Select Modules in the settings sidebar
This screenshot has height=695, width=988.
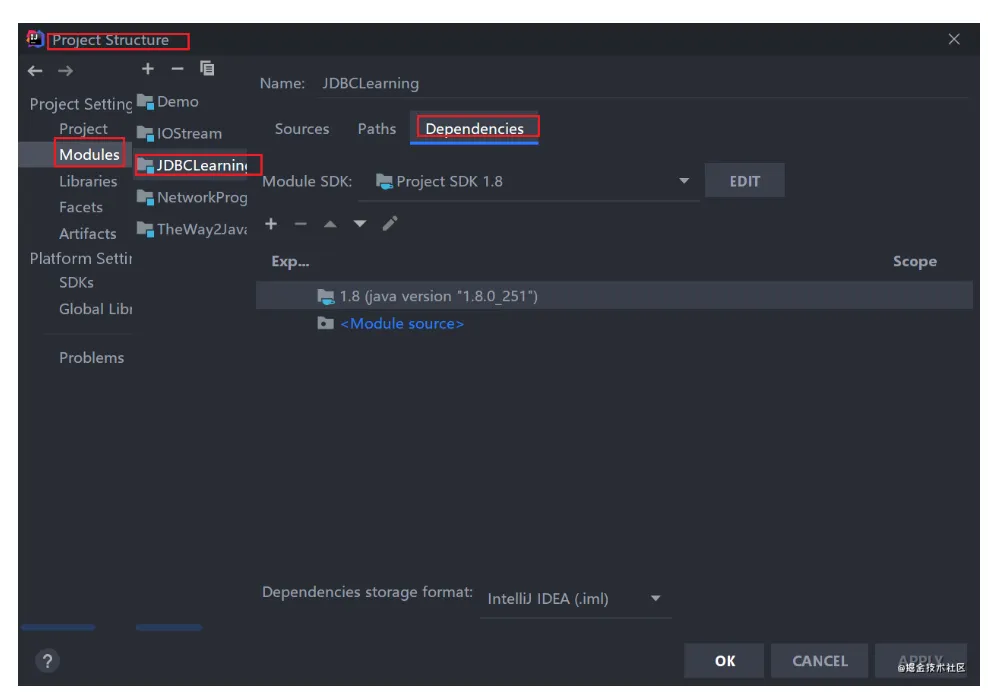tap(89, 155)
